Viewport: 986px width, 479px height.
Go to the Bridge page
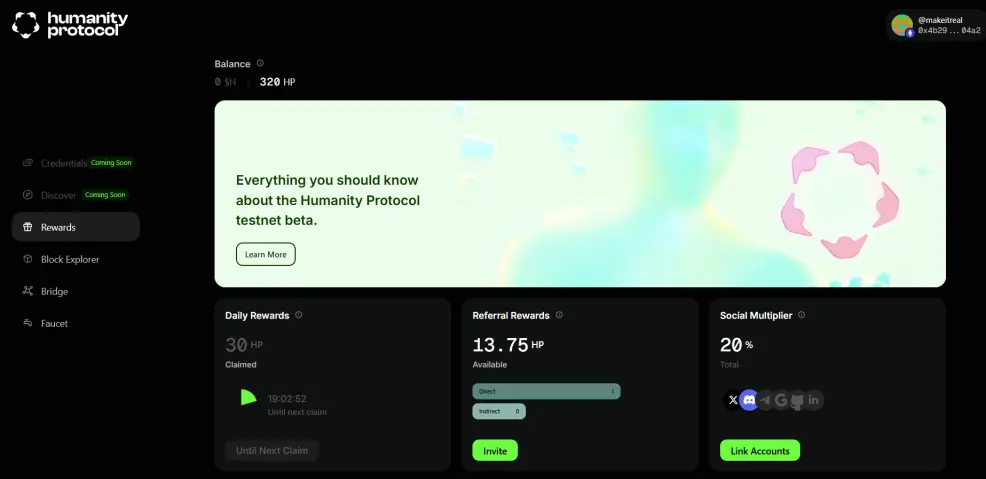point(76,291)
